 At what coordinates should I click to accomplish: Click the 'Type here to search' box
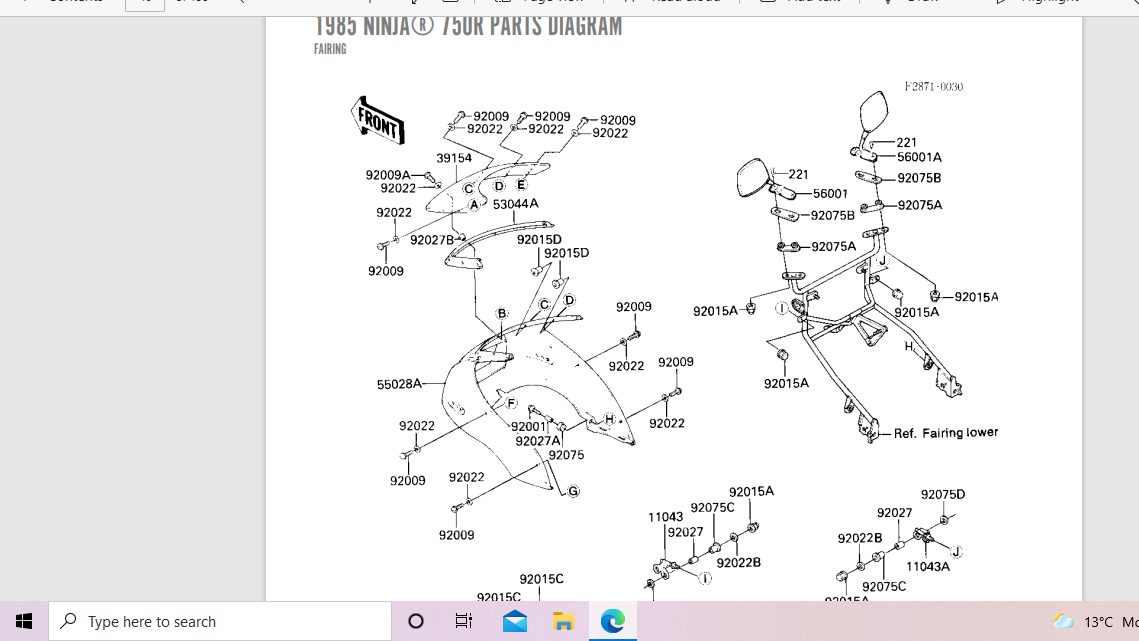(220, 621)
